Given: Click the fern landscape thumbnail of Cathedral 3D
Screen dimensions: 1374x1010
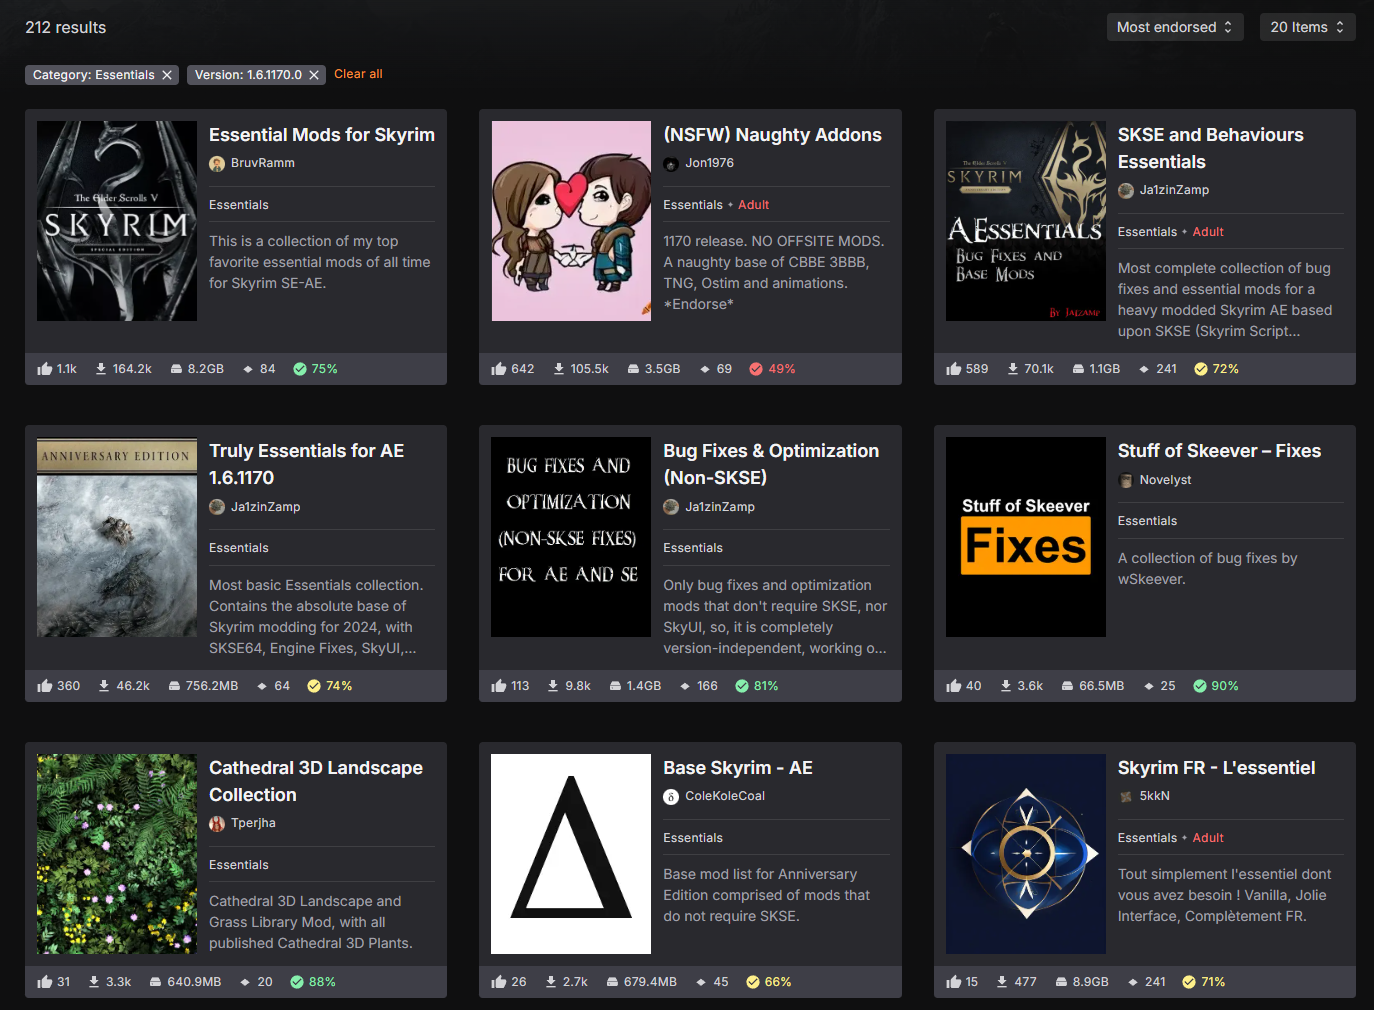Looking at the screenshot, I should (117, 854).
